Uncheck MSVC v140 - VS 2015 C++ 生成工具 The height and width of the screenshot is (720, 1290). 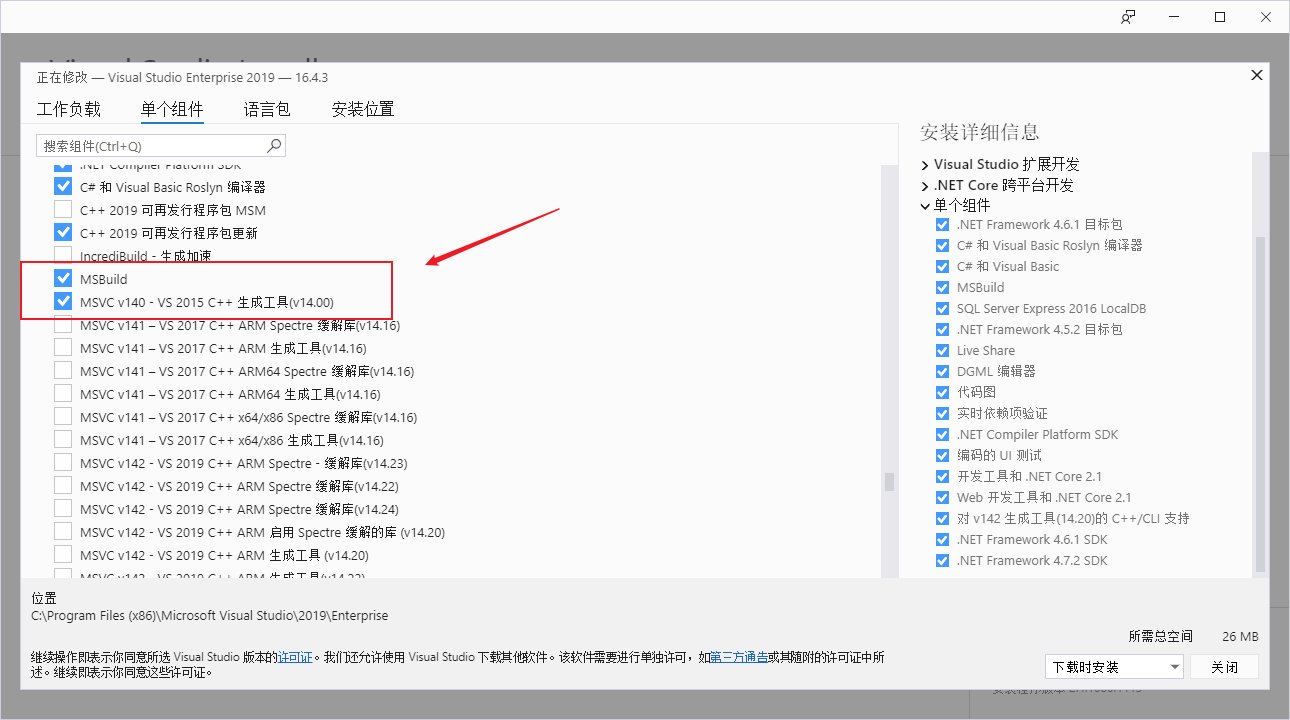click(63, 302)
